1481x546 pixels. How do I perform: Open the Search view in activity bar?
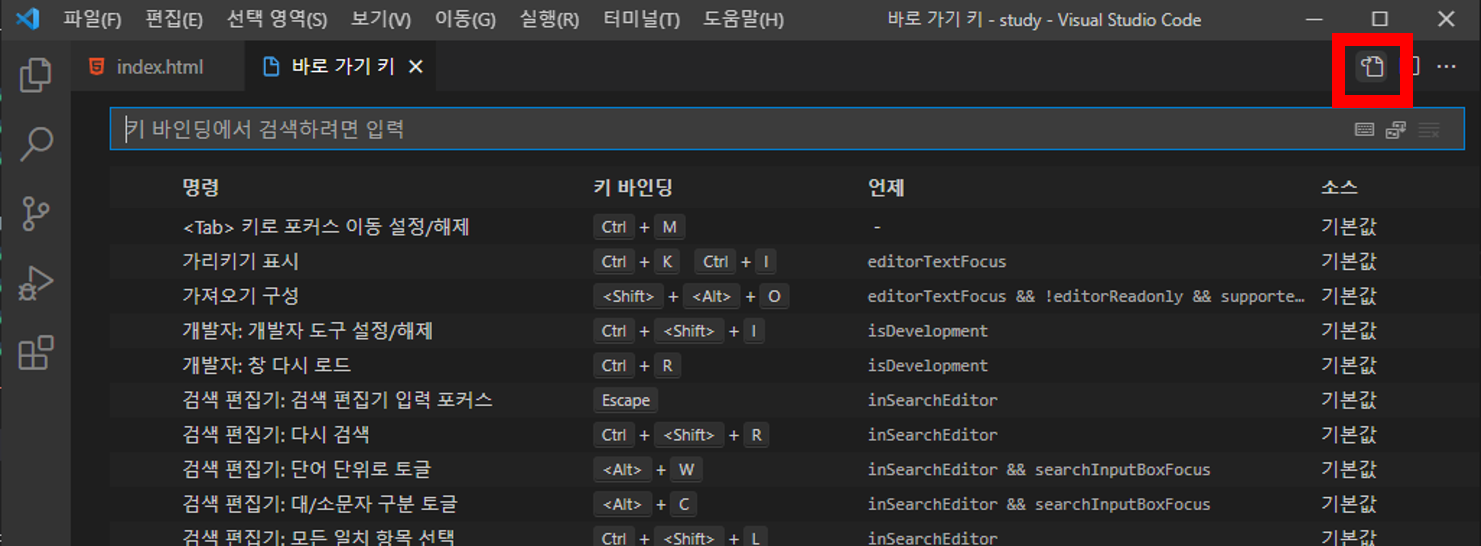[x=36, y=144]
